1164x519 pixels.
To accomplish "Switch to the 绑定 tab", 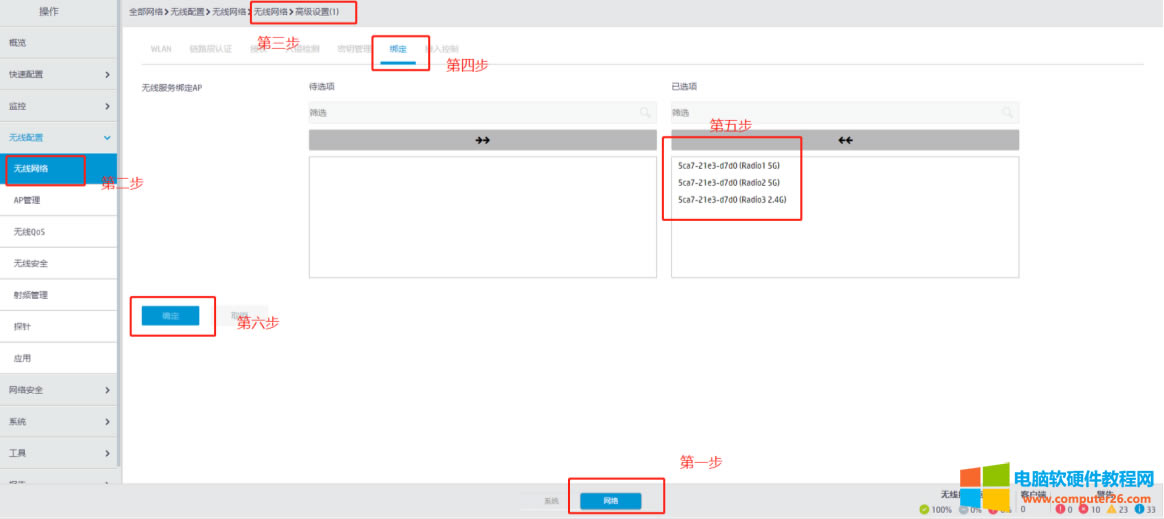I will point(398,49).
